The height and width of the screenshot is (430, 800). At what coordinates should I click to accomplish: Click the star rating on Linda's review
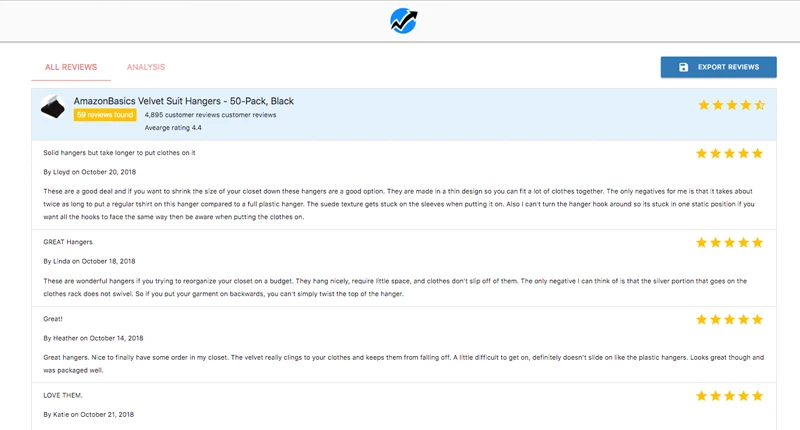(x=730, y=242)
